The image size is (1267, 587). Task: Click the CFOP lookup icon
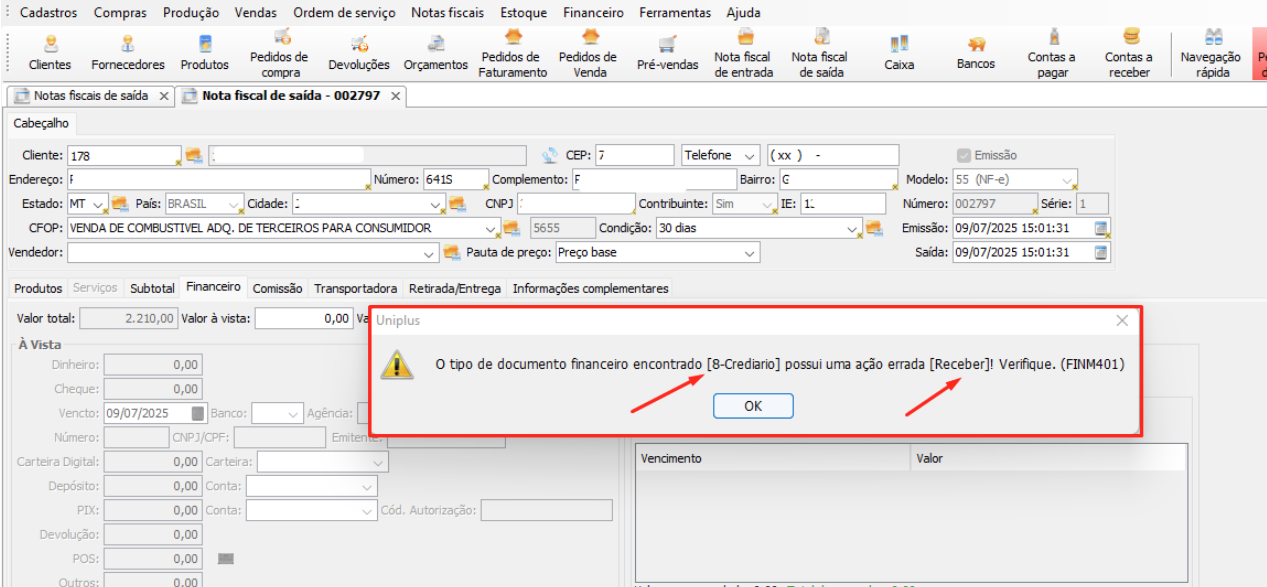[512, 228]
